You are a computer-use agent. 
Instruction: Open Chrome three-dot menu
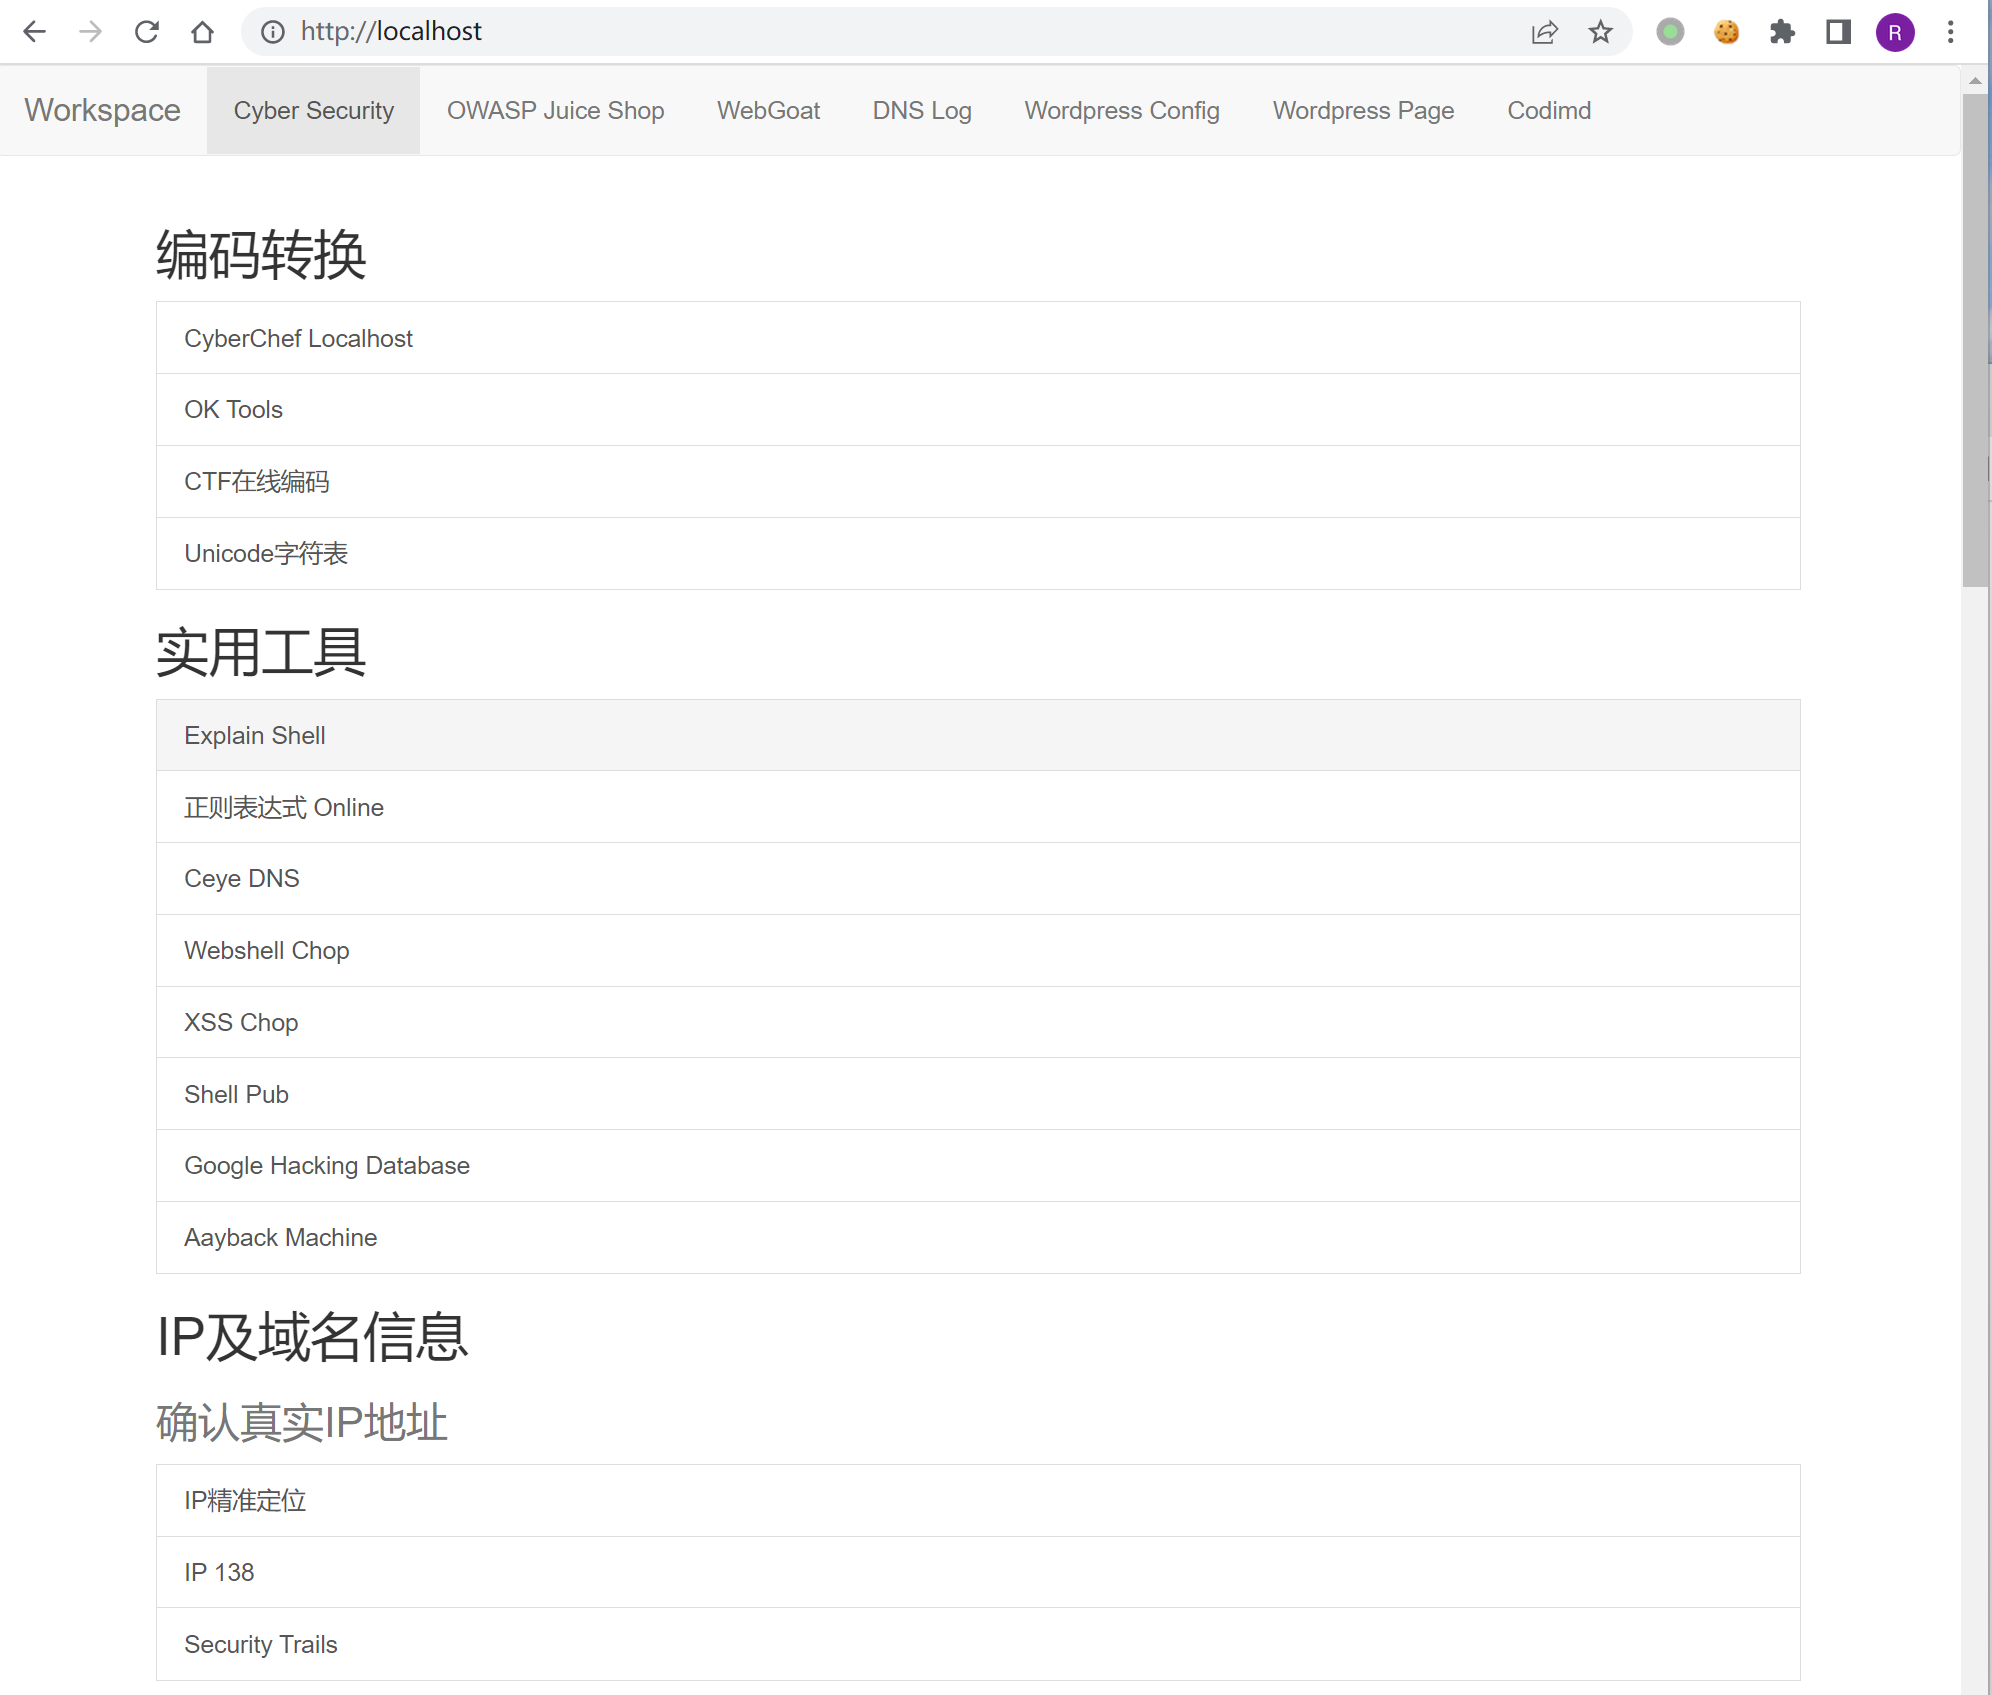[x=1950, y=32]
